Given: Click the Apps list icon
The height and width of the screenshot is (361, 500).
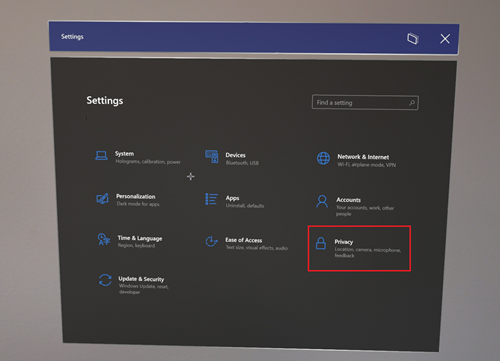Looking at the screenshot, I should click(x=211, y=199).
